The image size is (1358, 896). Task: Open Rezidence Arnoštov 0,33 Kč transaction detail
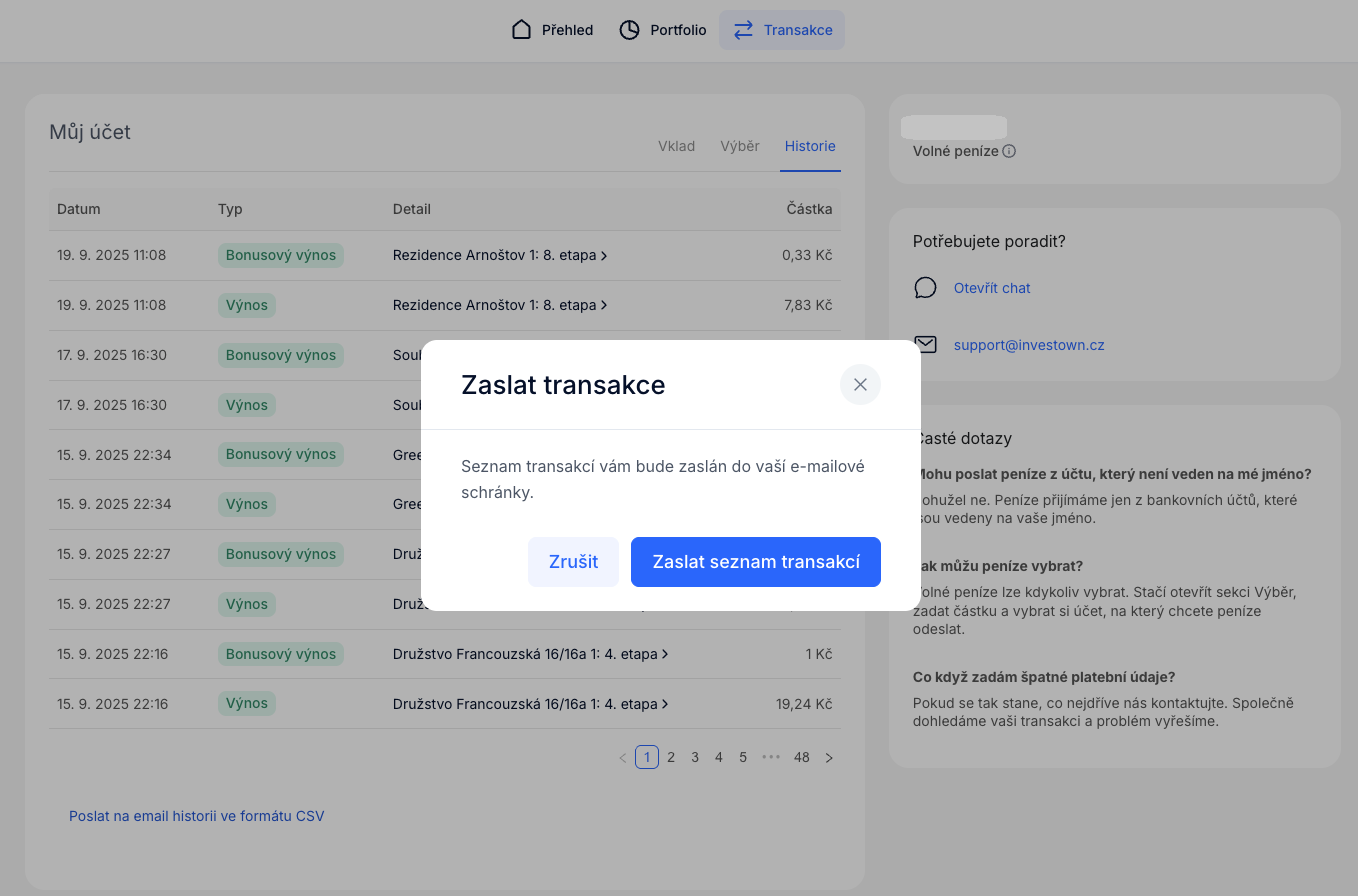(499, 255)
